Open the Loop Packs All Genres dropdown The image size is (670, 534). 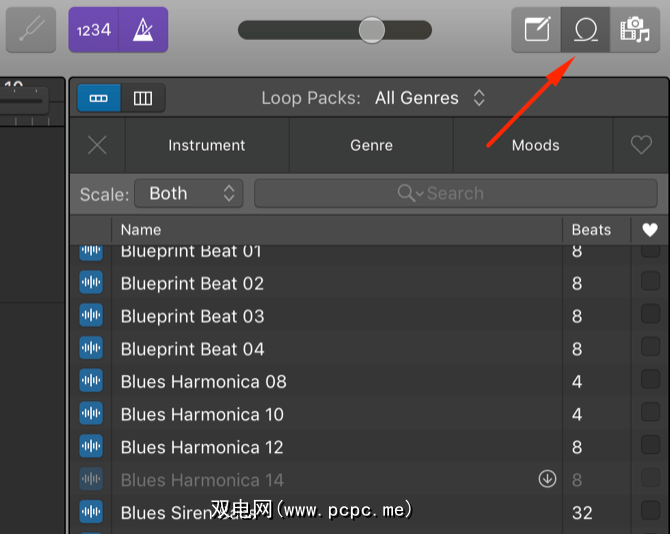pyautogui.click(x=430, y=98)
